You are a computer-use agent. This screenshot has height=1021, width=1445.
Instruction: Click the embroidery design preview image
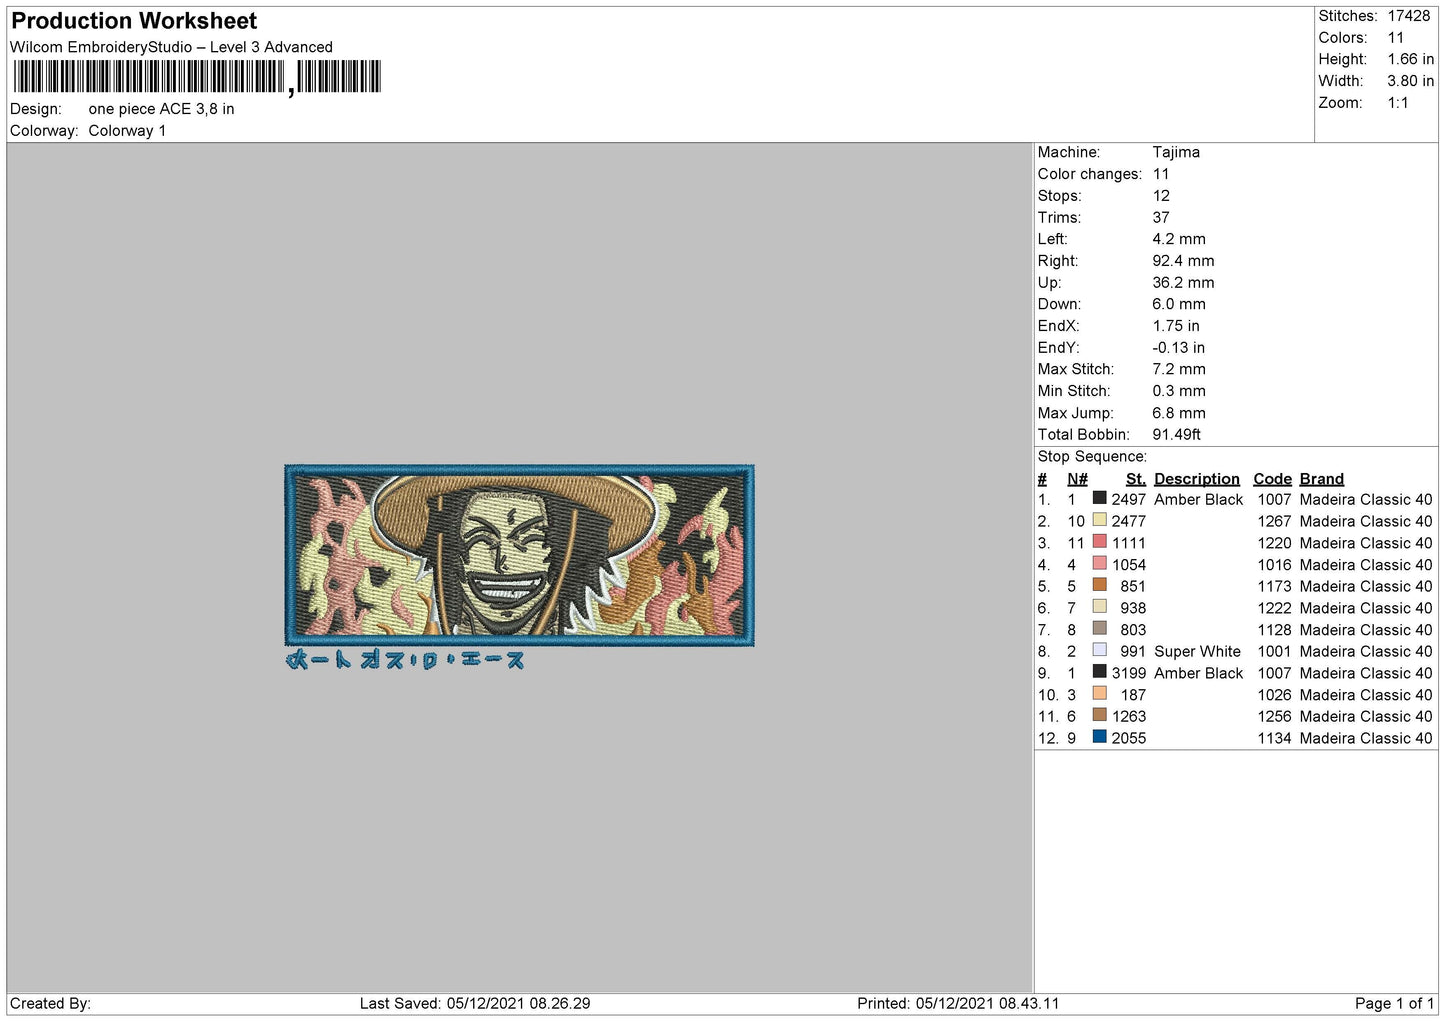pyautogui.click(x=519, y=567)
